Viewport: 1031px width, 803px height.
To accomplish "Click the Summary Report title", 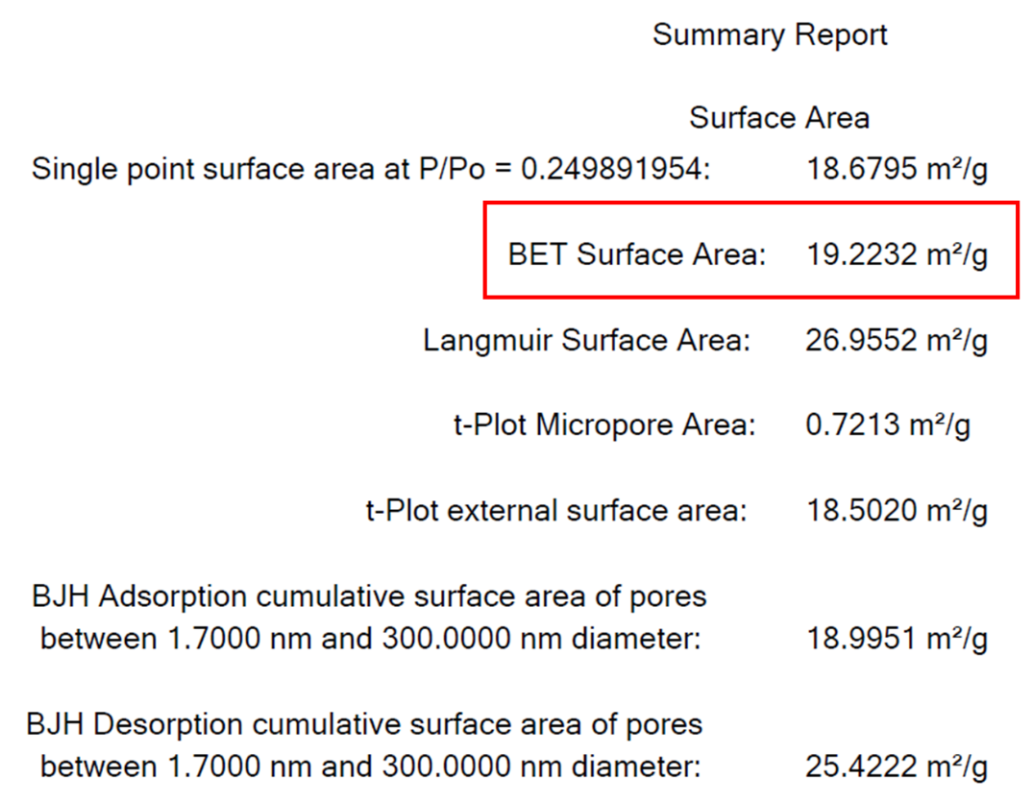I will tap(770, 35).
